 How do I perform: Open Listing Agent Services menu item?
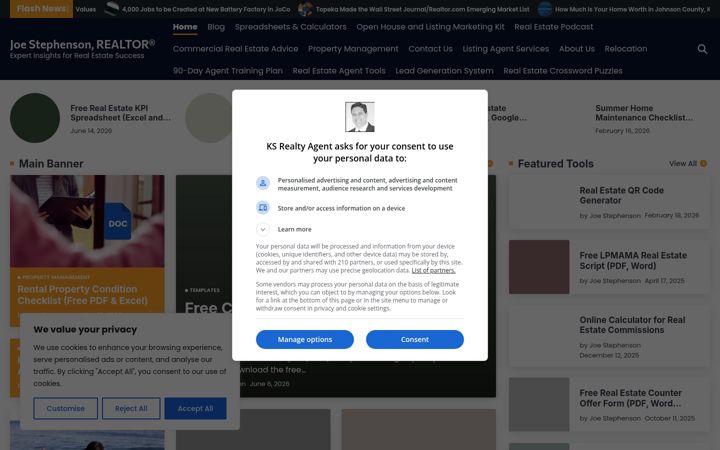pyautogui.click(x=506, y=49)
